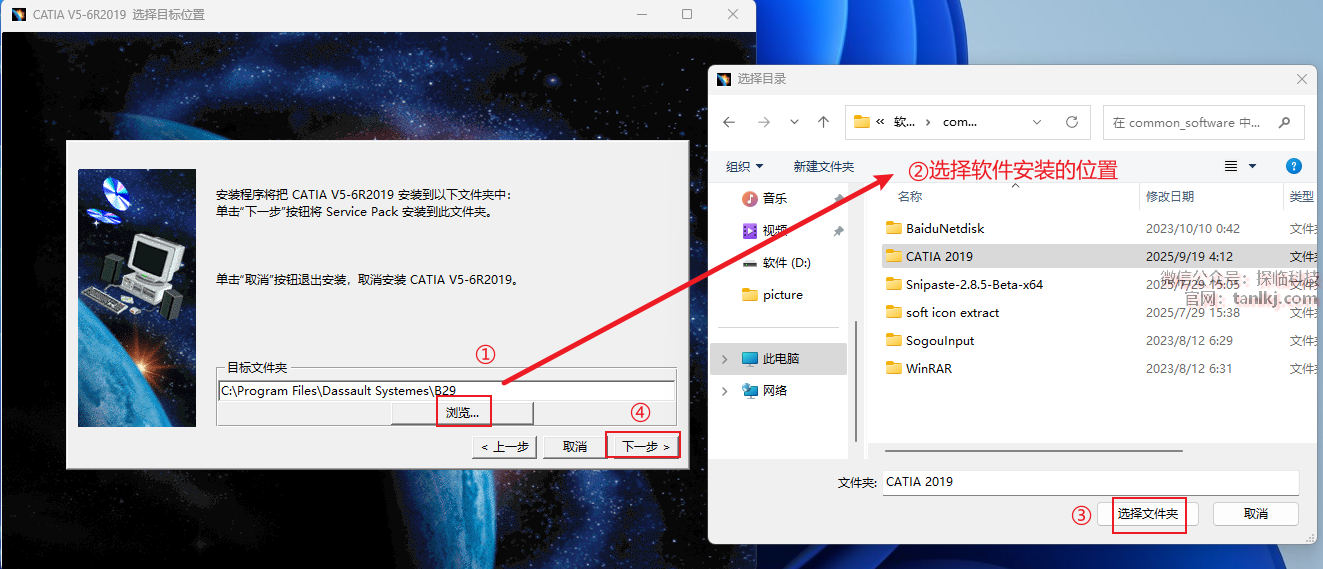Sort by the 修改日期 column header
Image resolution: width=1323 pixels, height=569 pixels.
pyautogui.click(x=1169, y=196)
